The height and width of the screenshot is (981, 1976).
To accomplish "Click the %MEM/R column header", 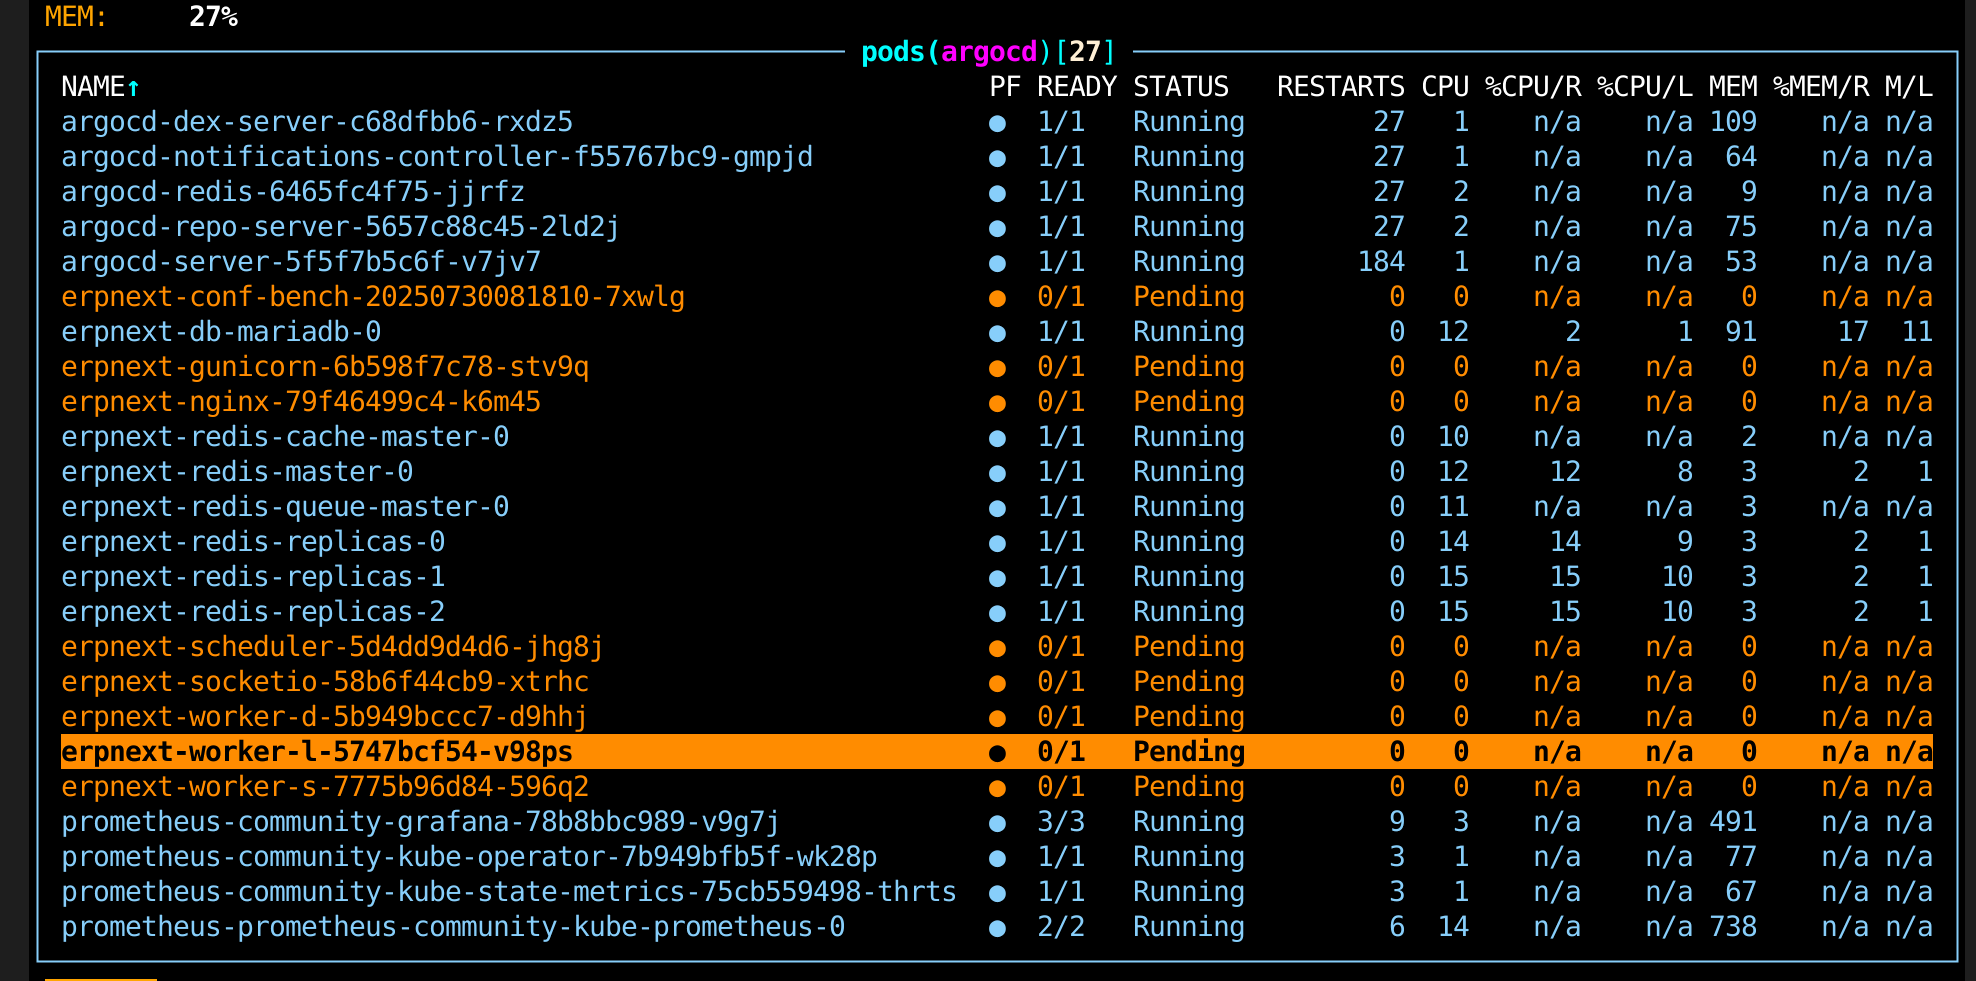I will pyautogui.click(x=1821, y=87).
